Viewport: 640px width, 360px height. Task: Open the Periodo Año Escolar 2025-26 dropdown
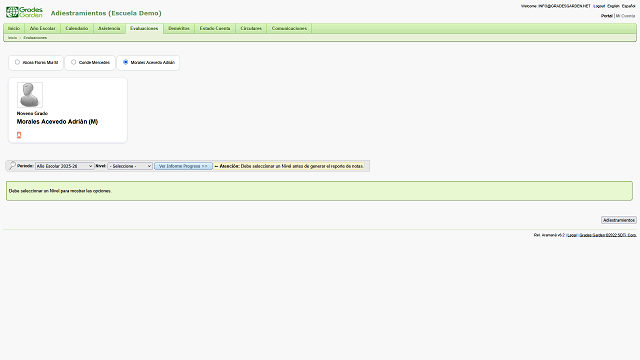pos(64,166)
